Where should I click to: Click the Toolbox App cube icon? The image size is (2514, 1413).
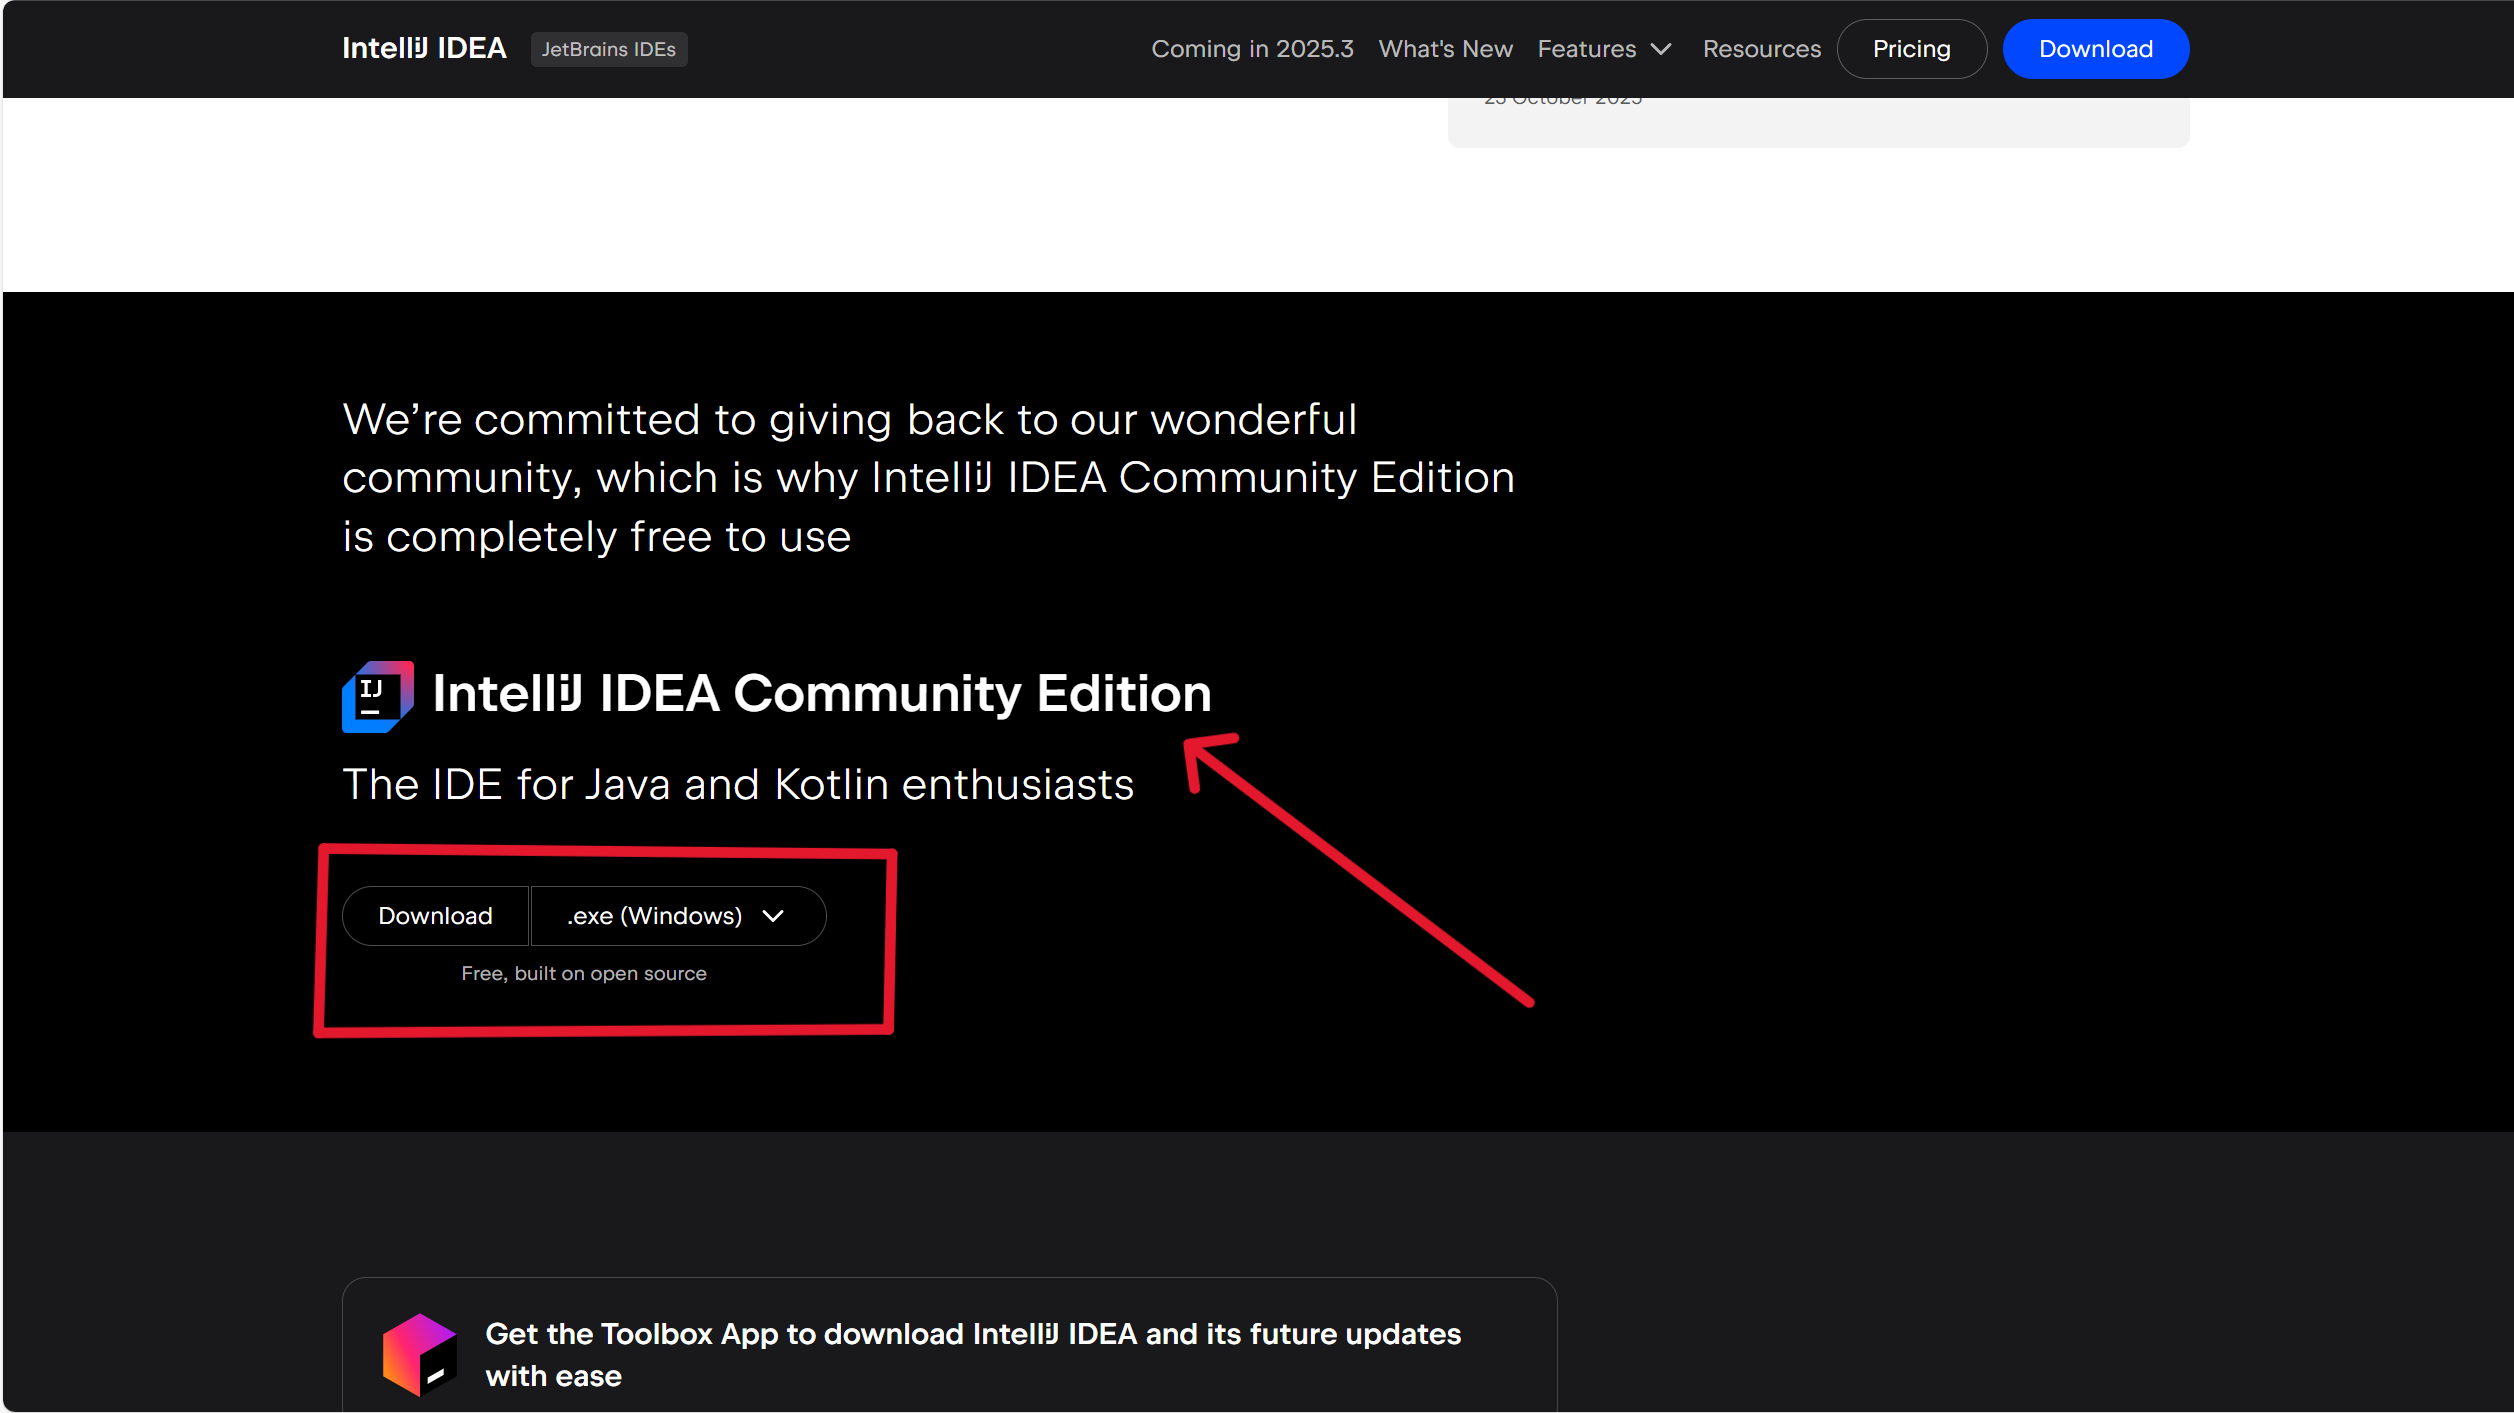point(420,1355)
